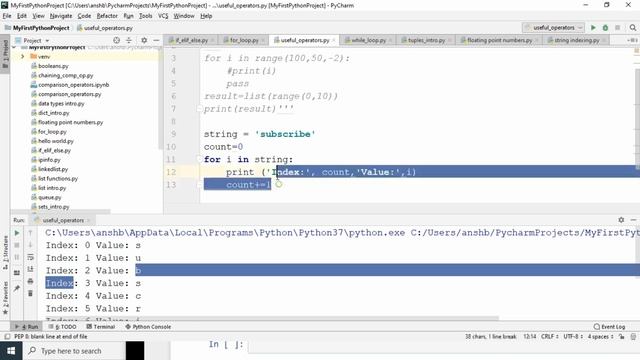Open line separator CRLF selector
The height and width of the screenshot is (360, 640).
tap(549, 337)
